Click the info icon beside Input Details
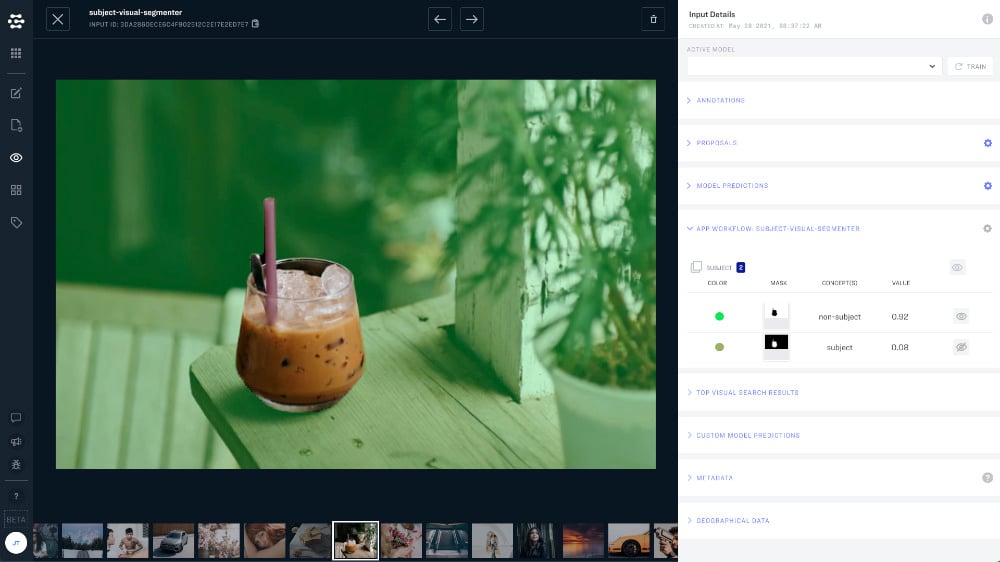The width and height of the screenshot is (1000, 562). click(987, 19)
